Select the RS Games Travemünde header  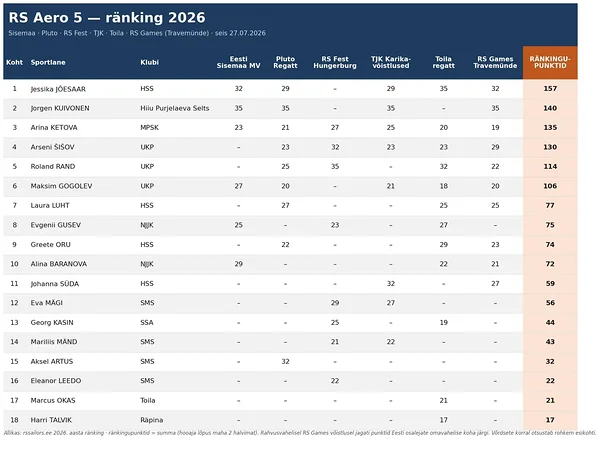495,62
